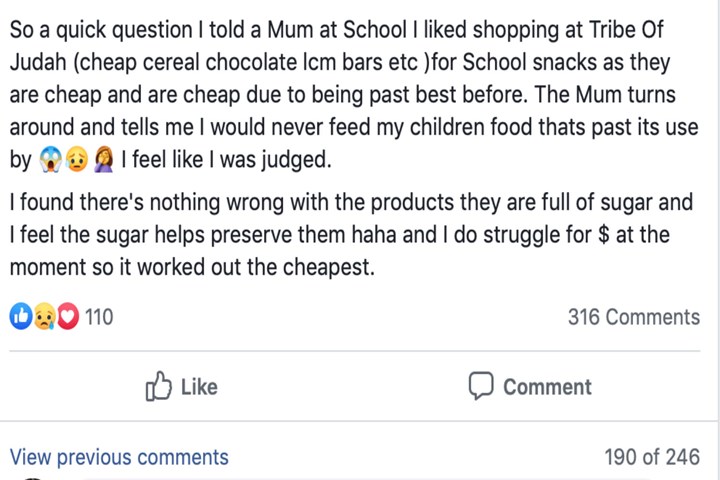Click the crying face reaction icon
720x480 pixels.
[x=44, y=317]
